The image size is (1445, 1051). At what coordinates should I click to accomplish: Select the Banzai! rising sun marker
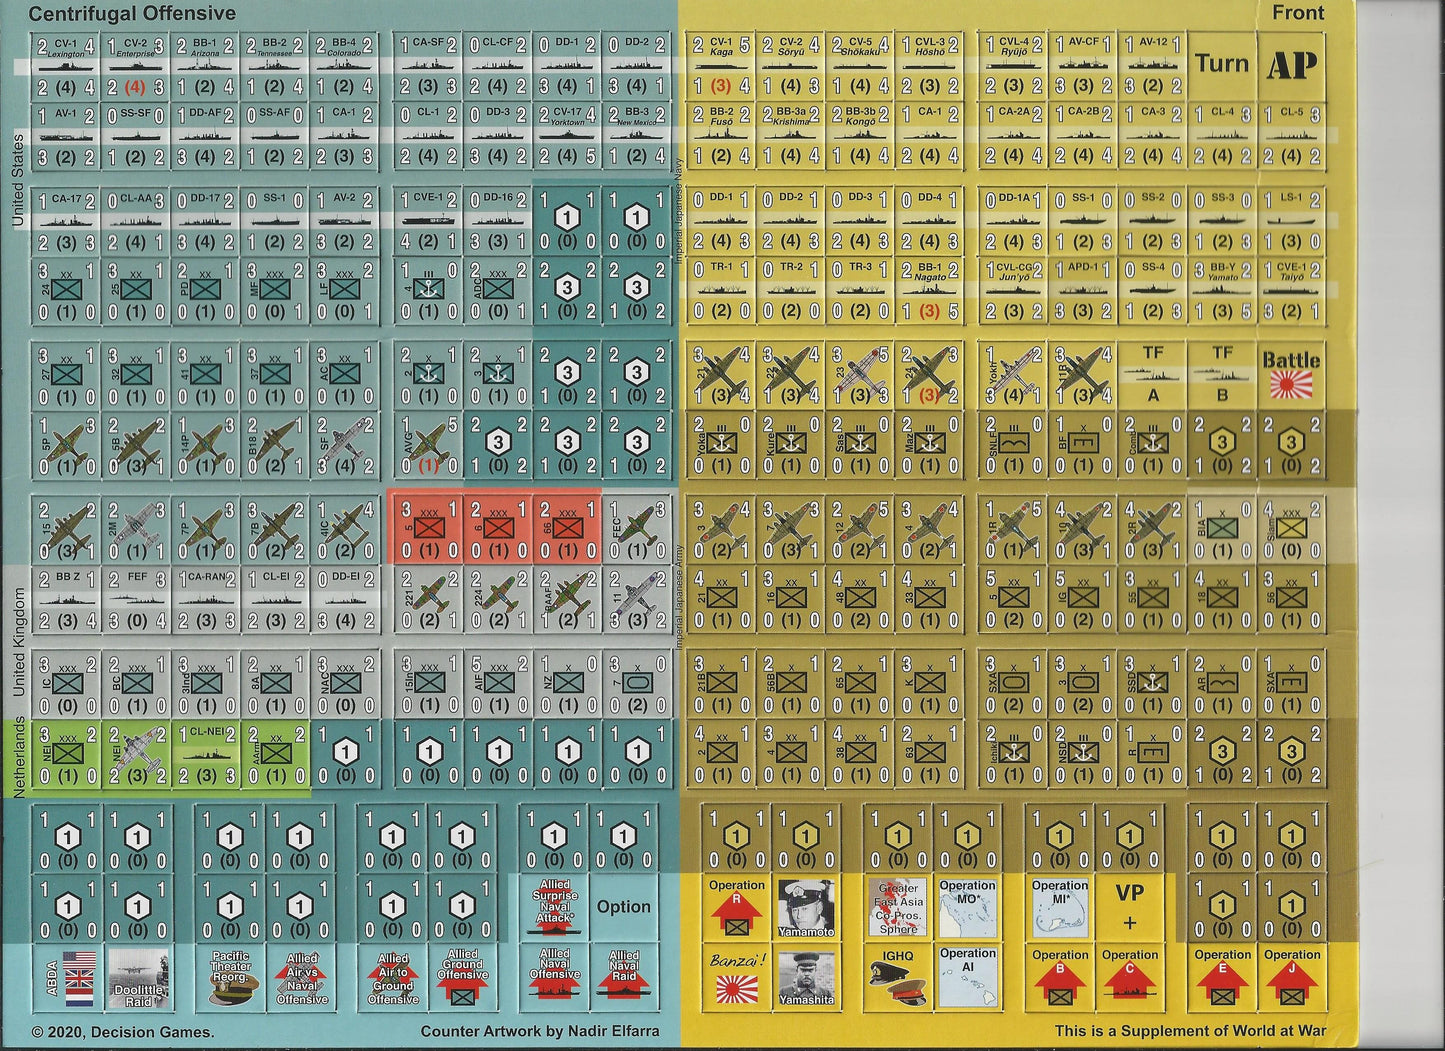735,977
